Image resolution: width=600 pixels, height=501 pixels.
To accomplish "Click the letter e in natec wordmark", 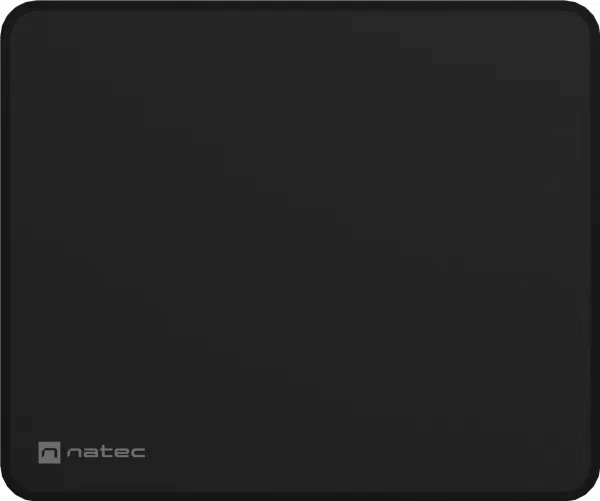I will (x=120, y=453).
